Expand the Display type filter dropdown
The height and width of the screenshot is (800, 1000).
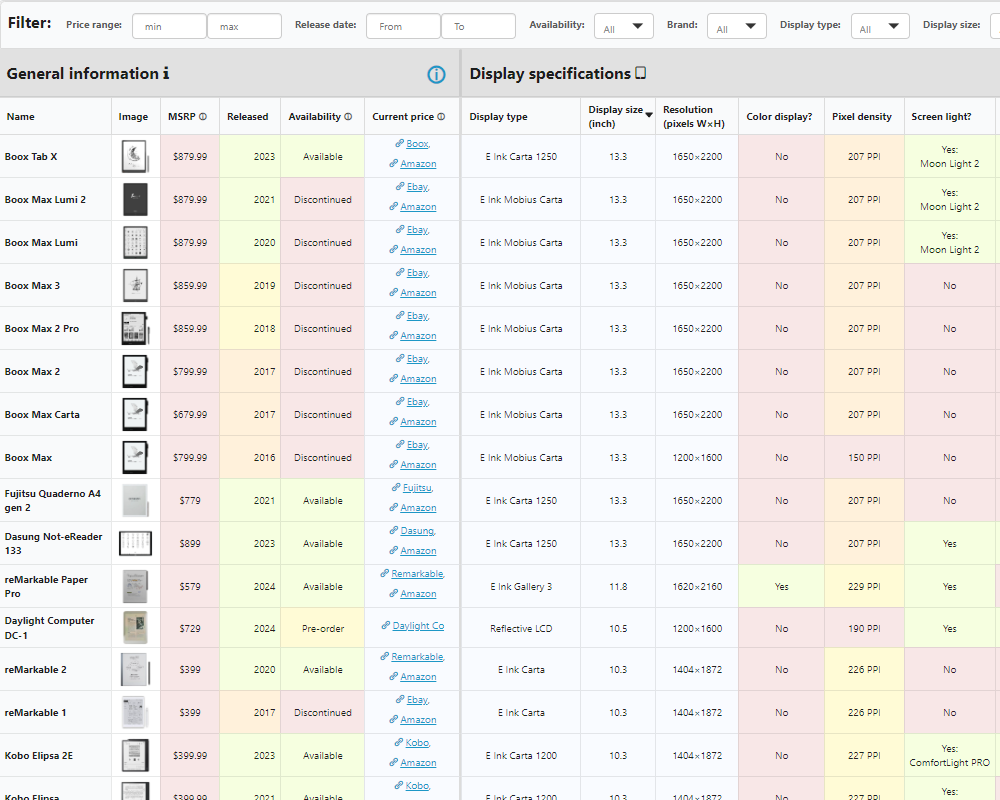pos(880,27)
